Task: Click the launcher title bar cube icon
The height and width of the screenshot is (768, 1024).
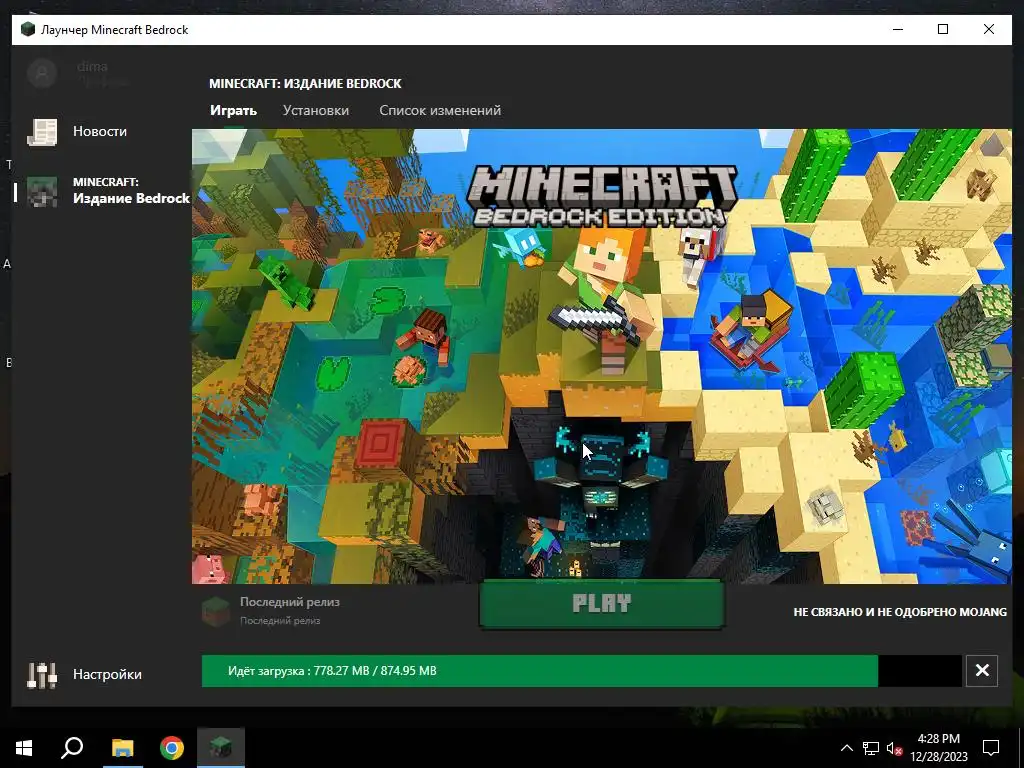Action: [27, 29]
